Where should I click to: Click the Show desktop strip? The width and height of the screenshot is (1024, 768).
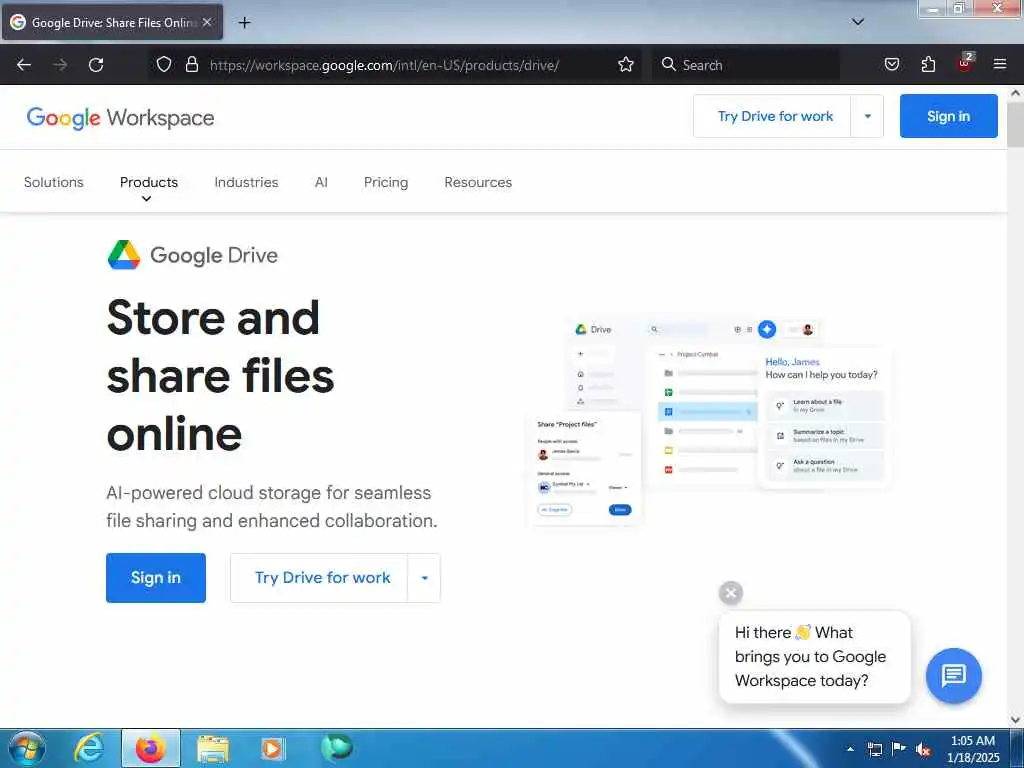pos(1017,748)
